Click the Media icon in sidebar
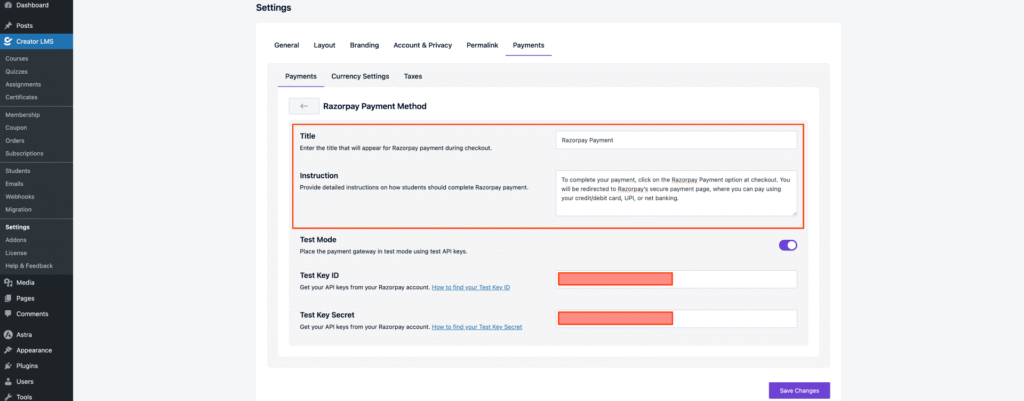 (x=8, y=283)
